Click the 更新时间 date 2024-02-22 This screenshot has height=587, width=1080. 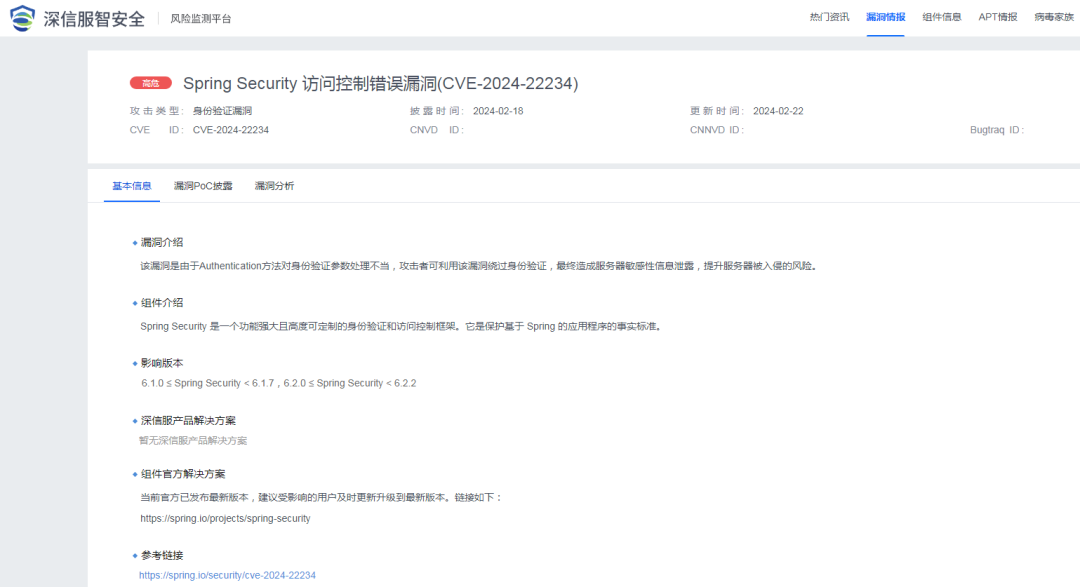click(778, 111)
